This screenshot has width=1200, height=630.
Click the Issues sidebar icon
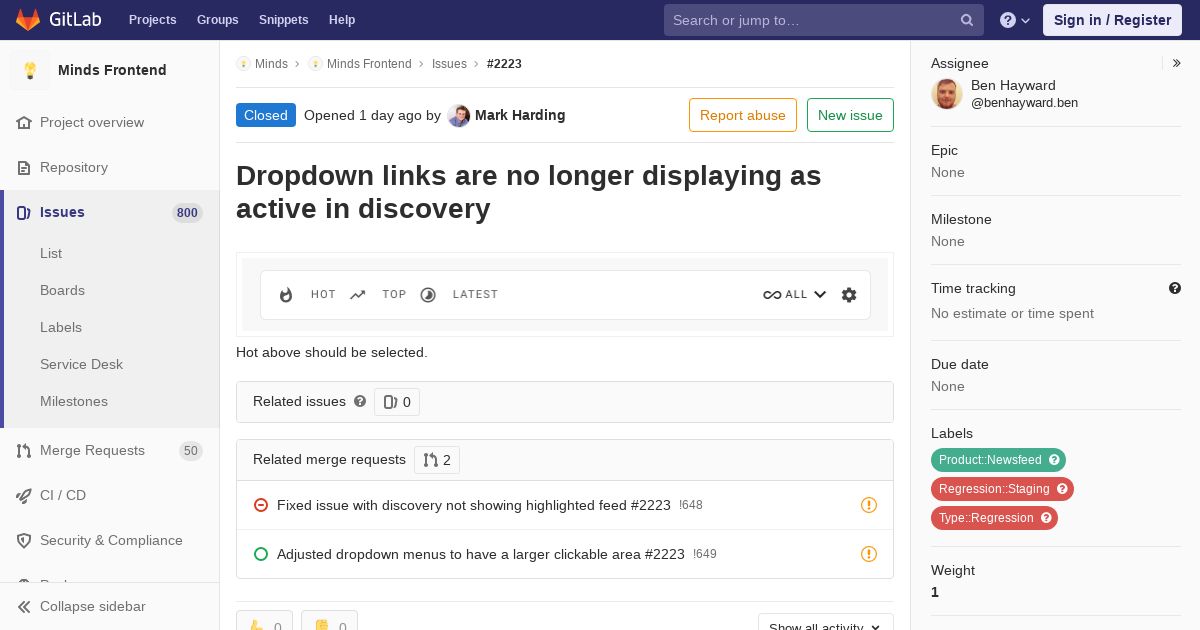pos(24,213)
